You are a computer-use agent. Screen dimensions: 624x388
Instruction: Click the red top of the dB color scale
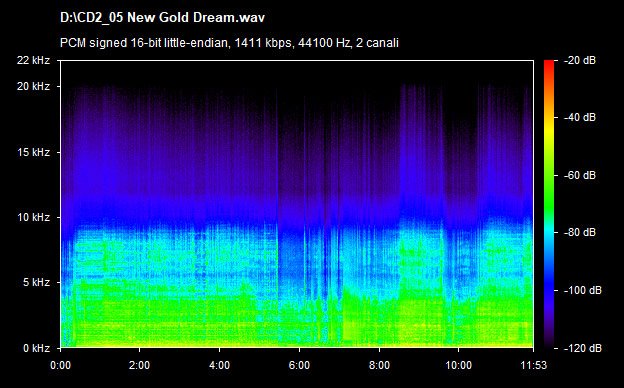tap(549, 66)
